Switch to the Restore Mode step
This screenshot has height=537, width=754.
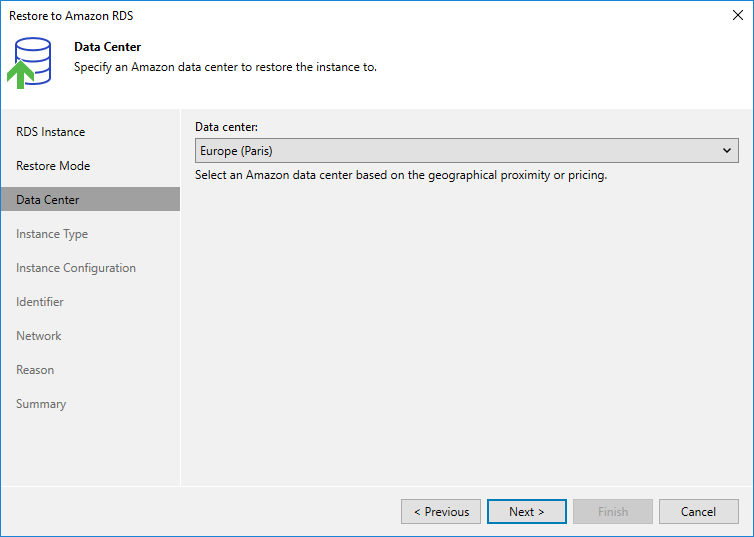[53, 166]
